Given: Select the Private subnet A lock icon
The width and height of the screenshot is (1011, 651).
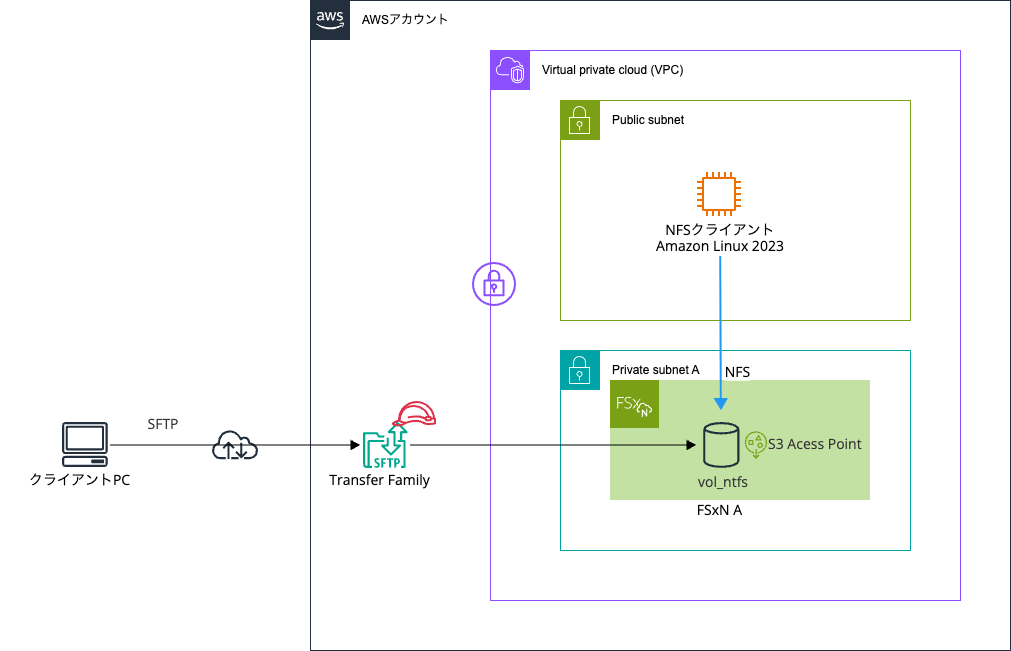Looking at the screenshot, I should click(580, 370).
